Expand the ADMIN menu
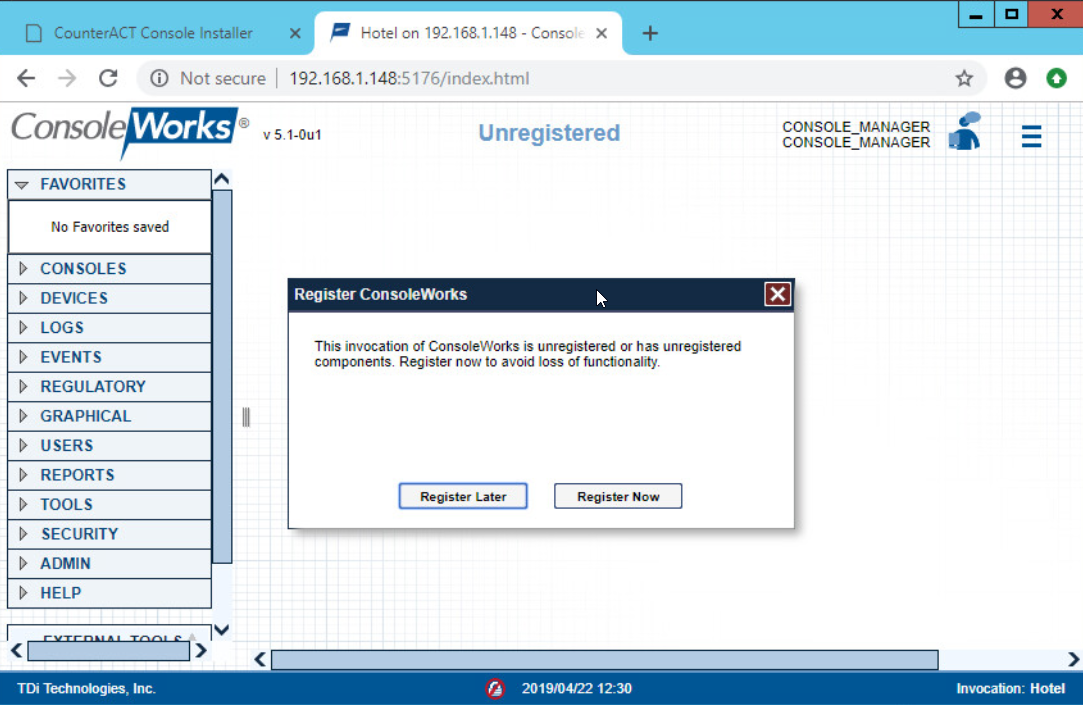This screenshot has height=705, width=1083. tap(109, 563)
